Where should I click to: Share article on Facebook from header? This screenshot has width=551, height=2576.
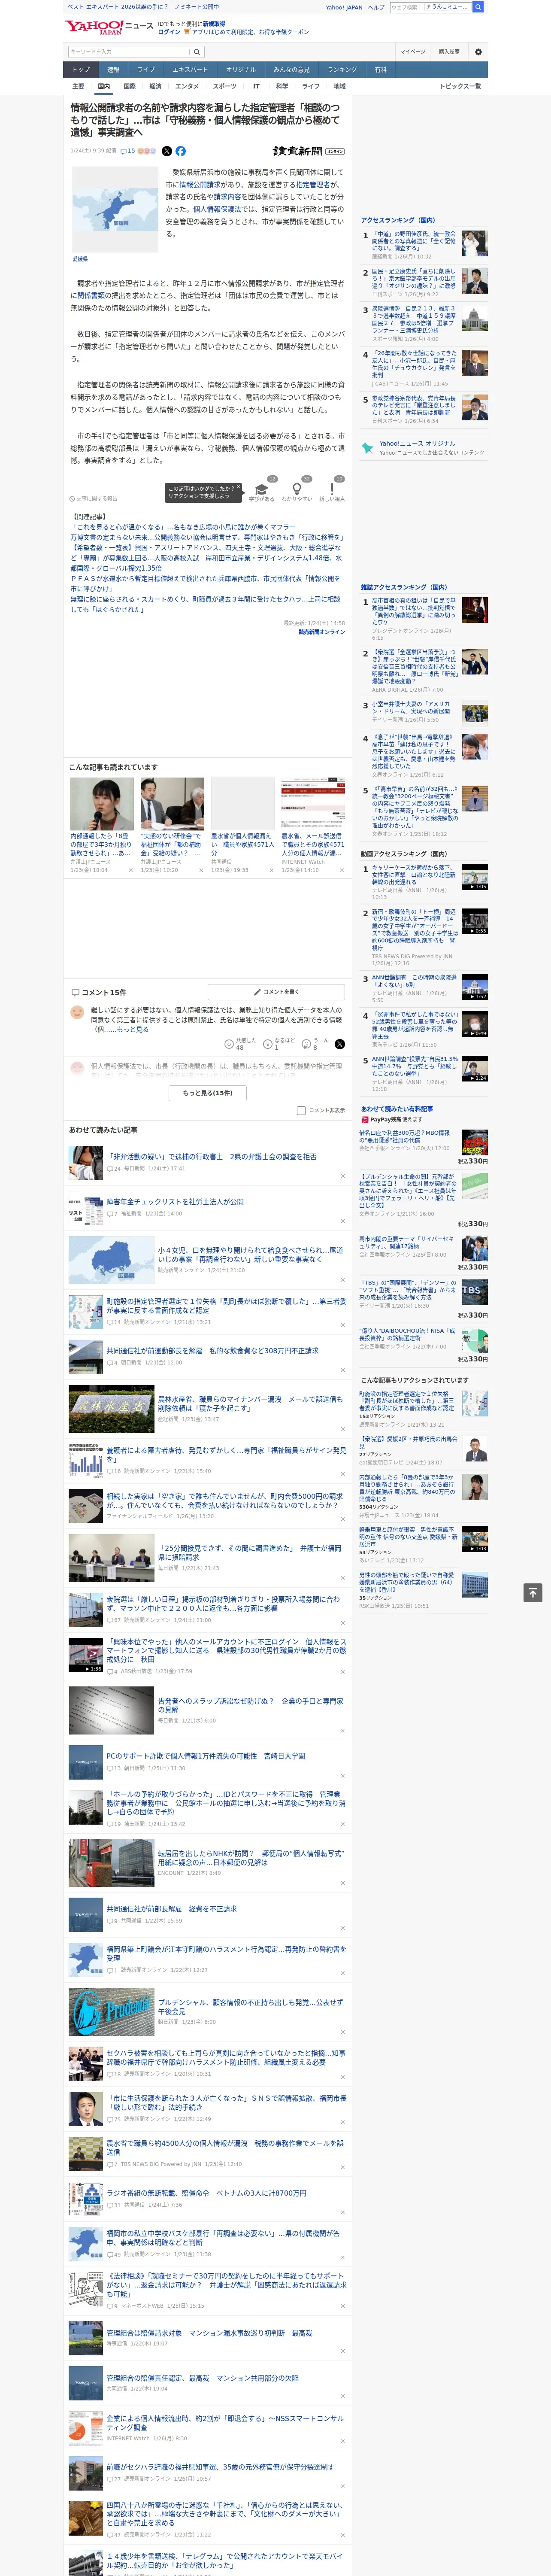(x=181, y=151)
